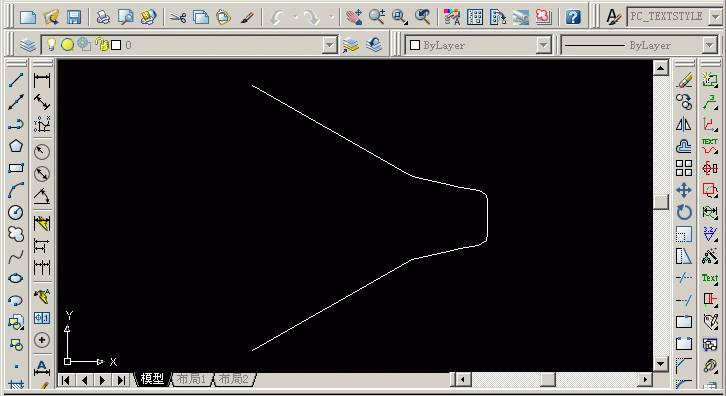Expand the layer list dropdown arrow
The image size is (726, 396).
(329, 45)
